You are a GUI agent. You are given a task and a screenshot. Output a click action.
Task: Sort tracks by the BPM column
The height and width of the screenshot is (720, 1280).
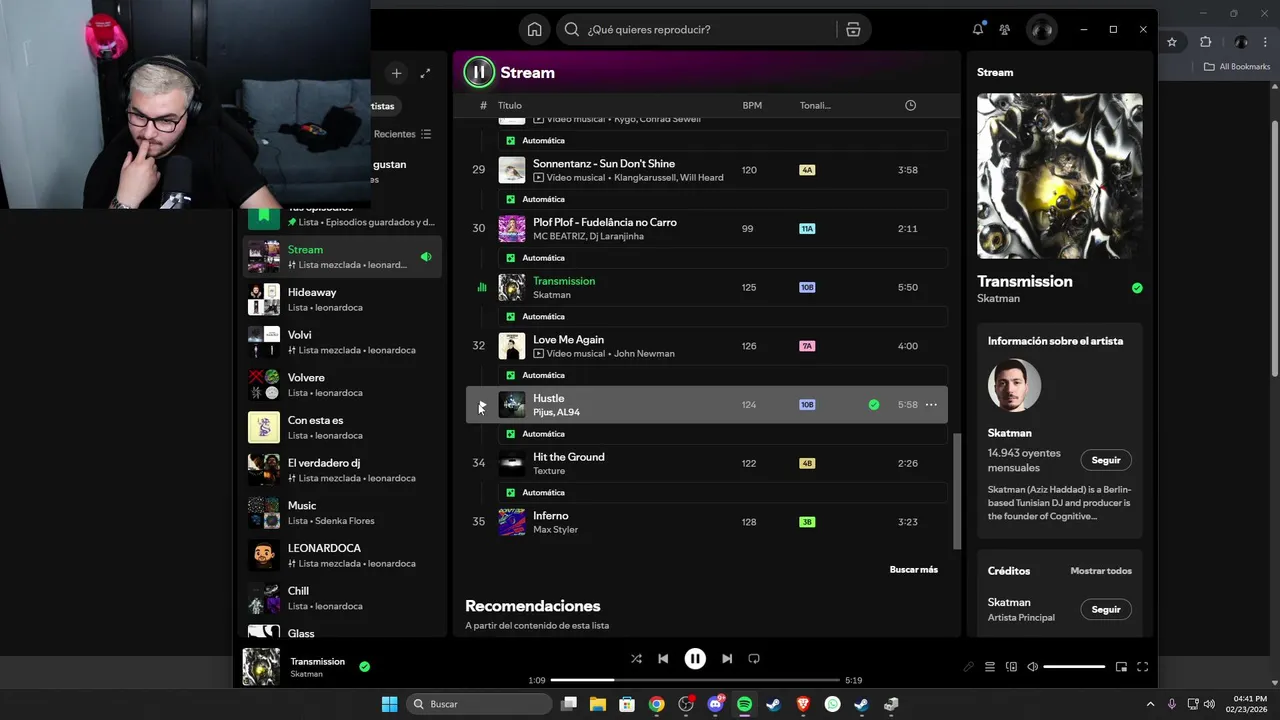[751, 105]
